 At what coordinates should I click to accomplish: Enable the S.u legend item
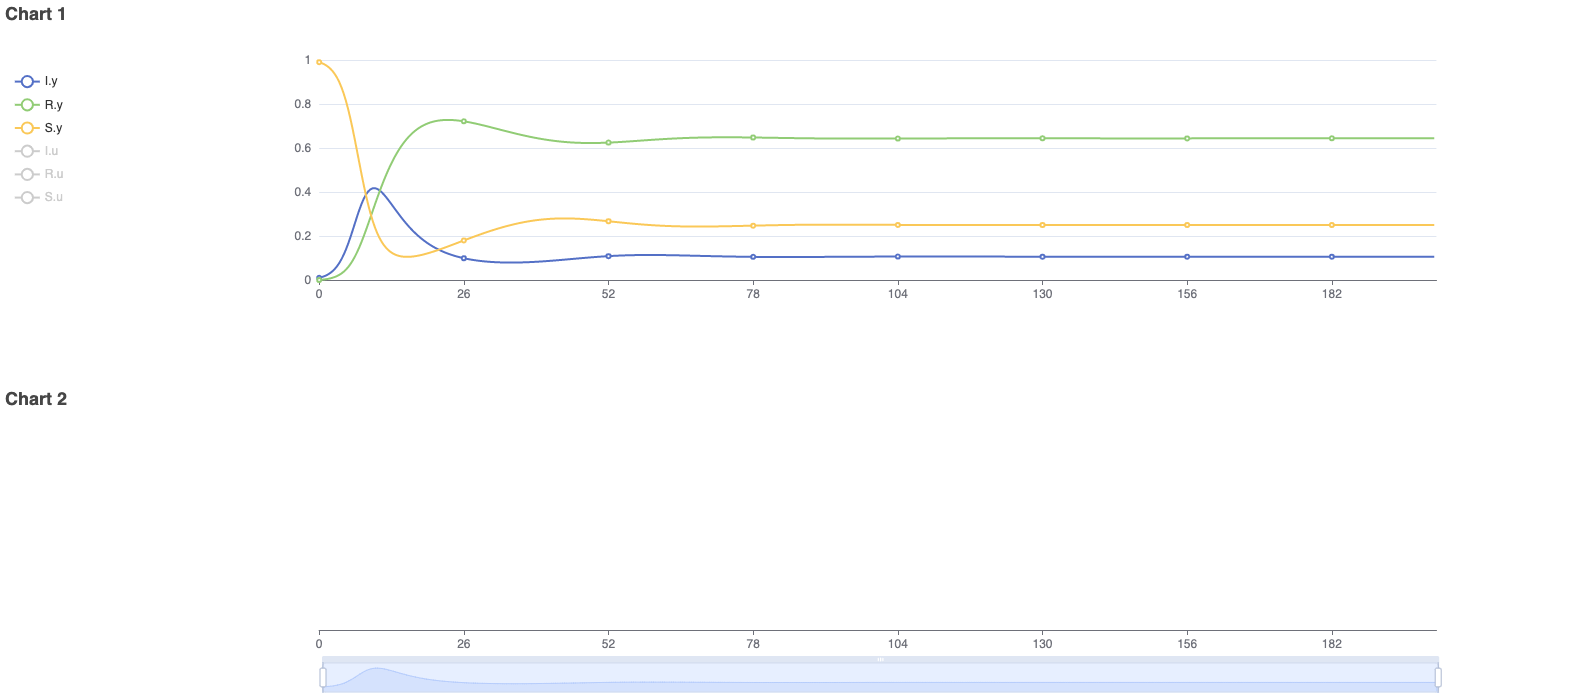click(39, 197)
